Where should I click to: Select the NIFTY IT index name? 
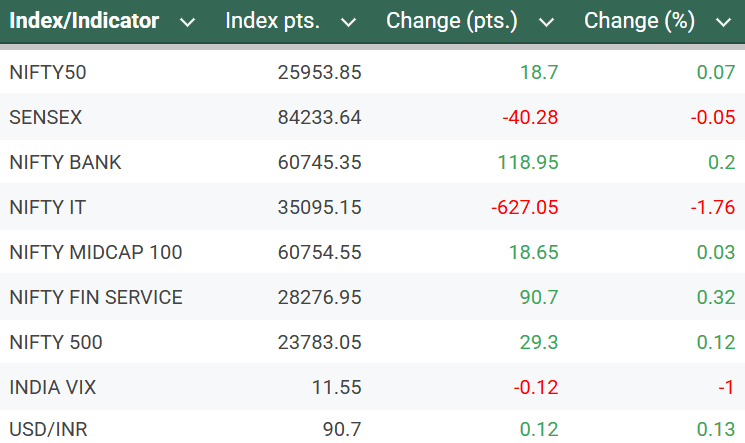pyautogui.click(x=48, y=207)
